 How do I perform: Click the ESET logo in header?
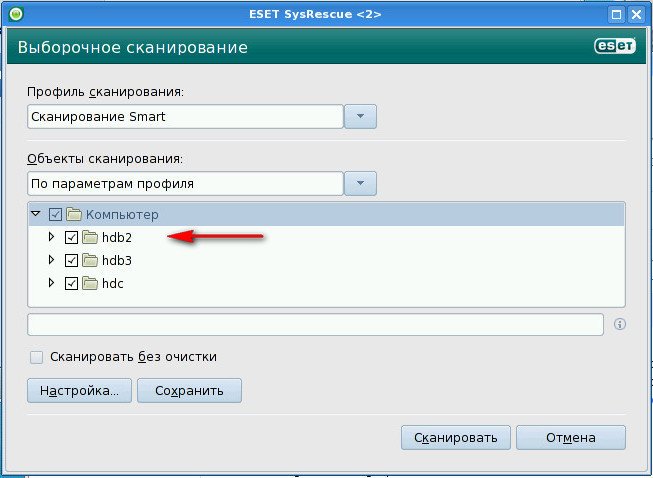click(x=615, y=46)
